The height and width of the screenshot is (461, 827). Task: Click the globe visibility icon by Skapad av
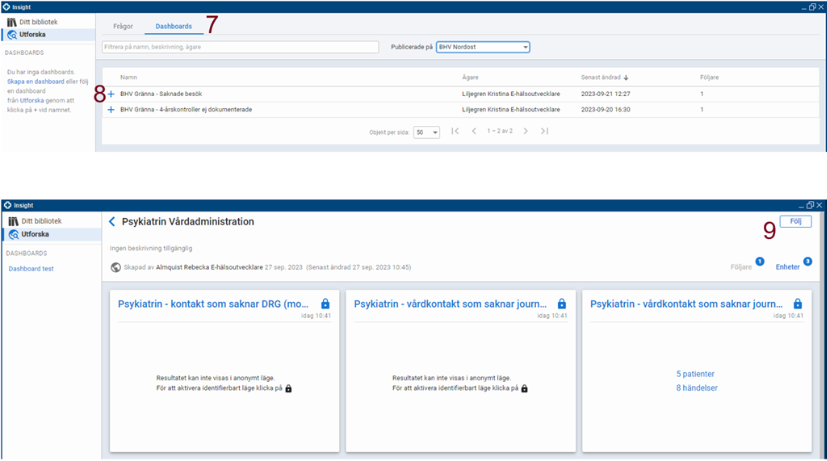pyautogui.click(x=116, y=267)
